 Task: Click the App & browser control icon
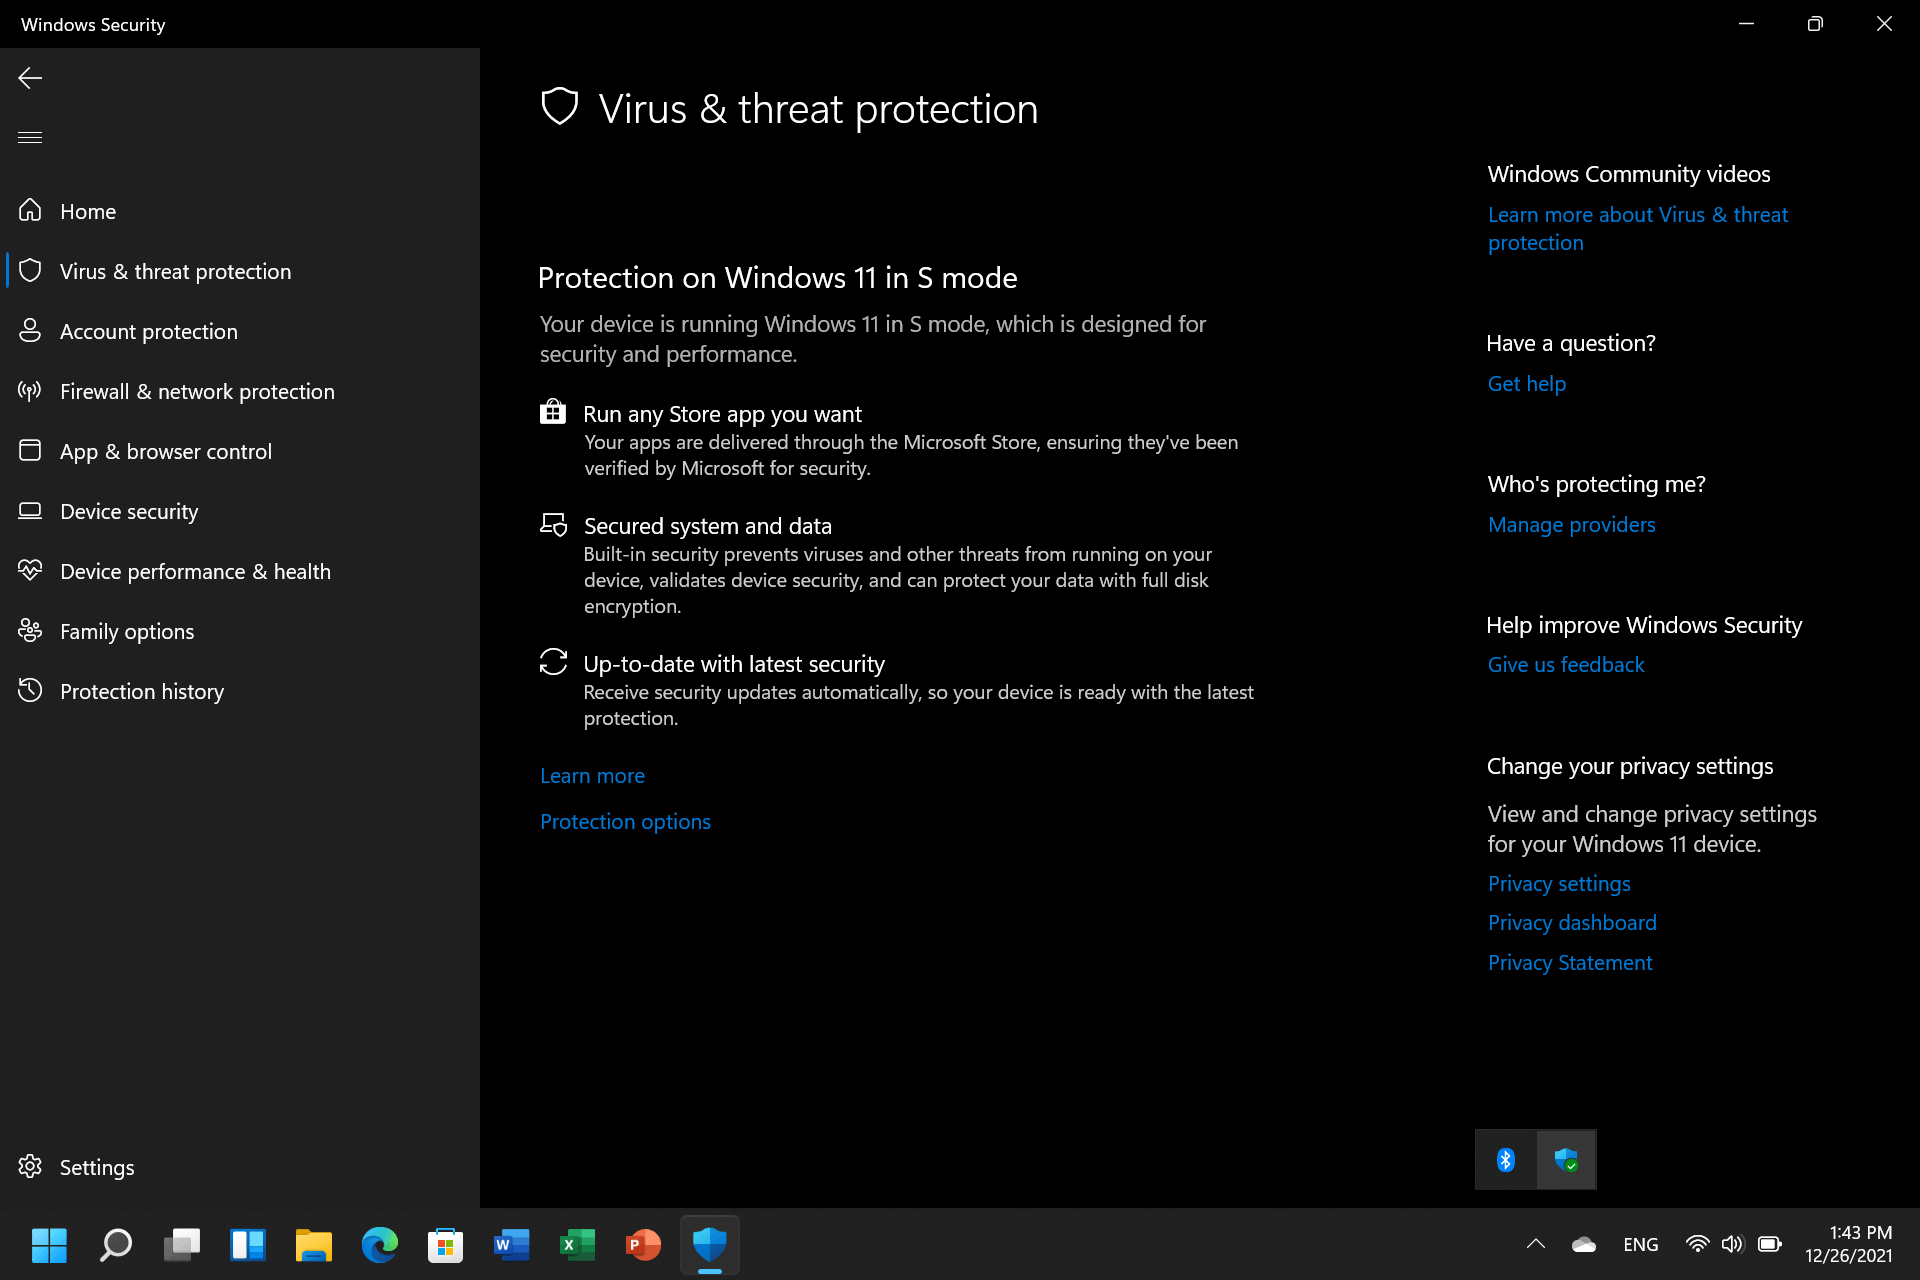pyautogui.click(x=29, y=450)
